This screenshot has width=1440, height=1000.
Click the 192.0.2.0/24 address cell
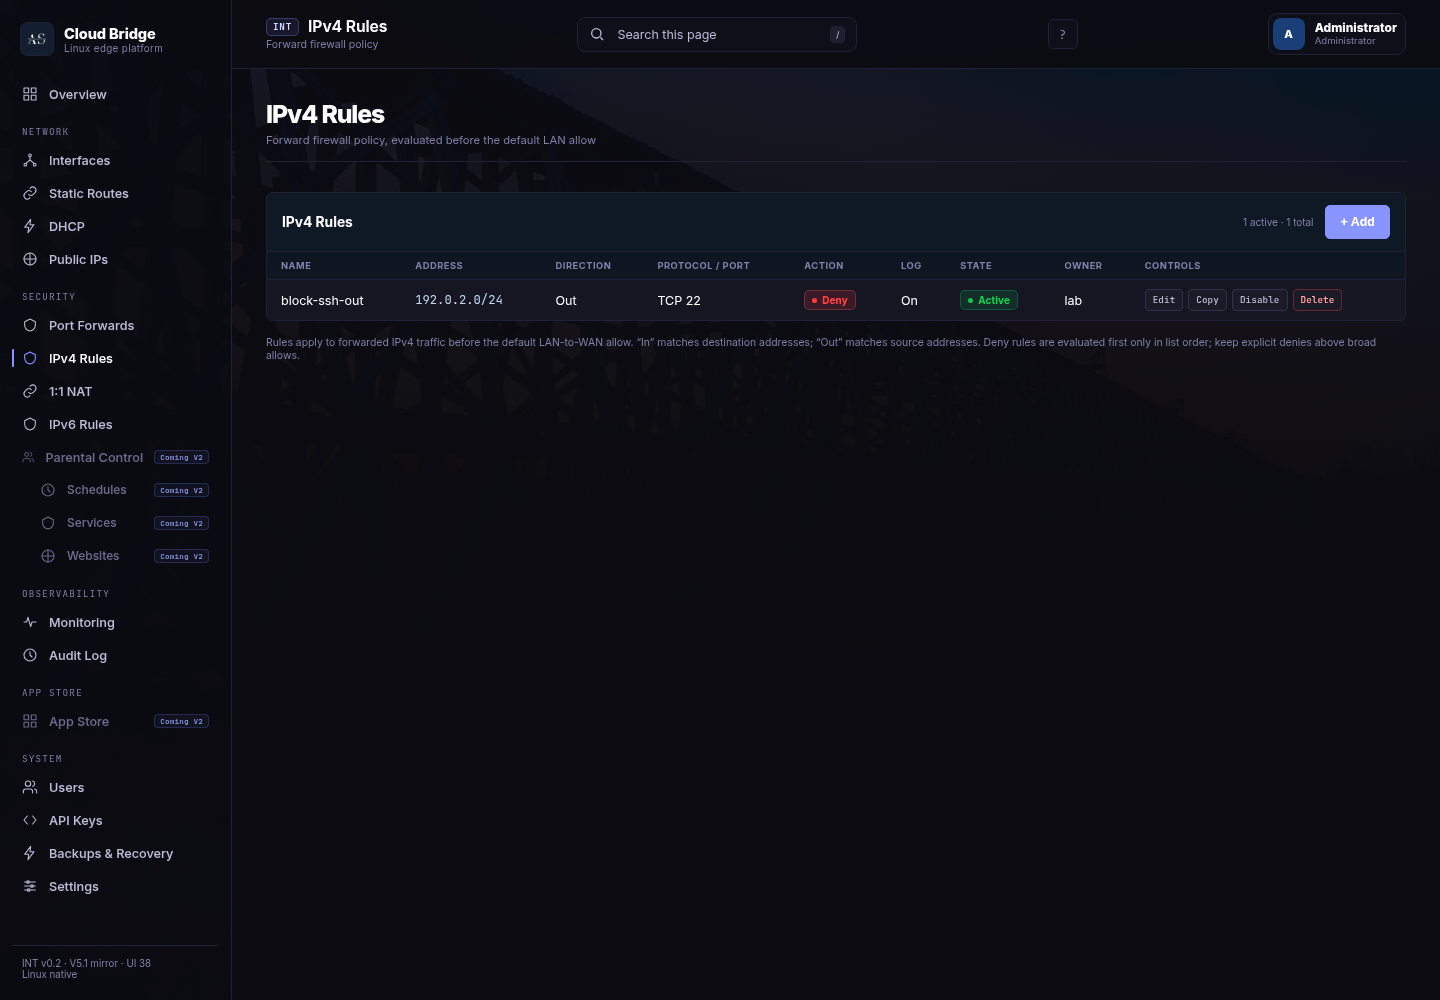click(459, 300)
